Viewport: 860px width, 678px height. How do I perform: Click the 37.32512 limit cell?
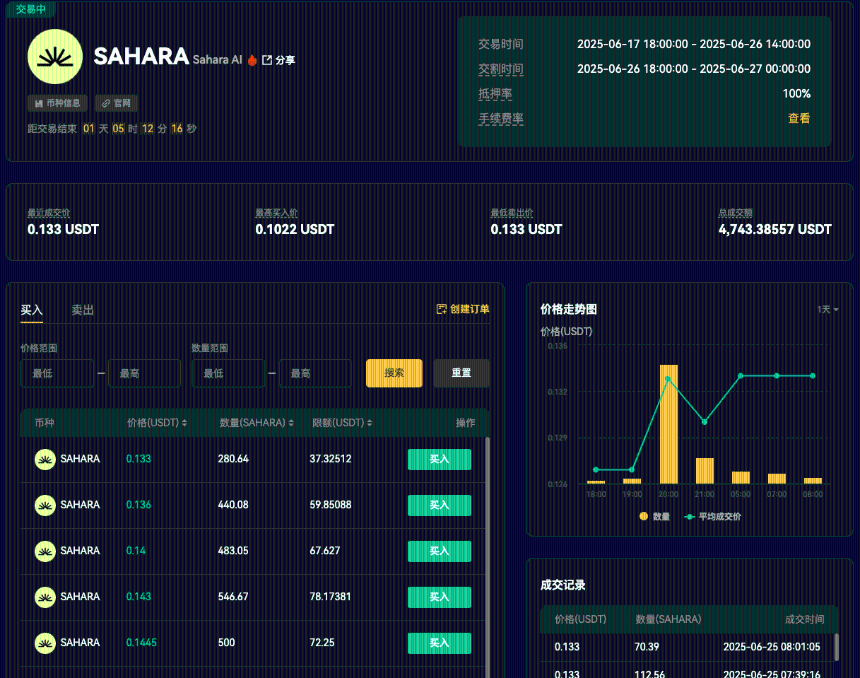330,459
